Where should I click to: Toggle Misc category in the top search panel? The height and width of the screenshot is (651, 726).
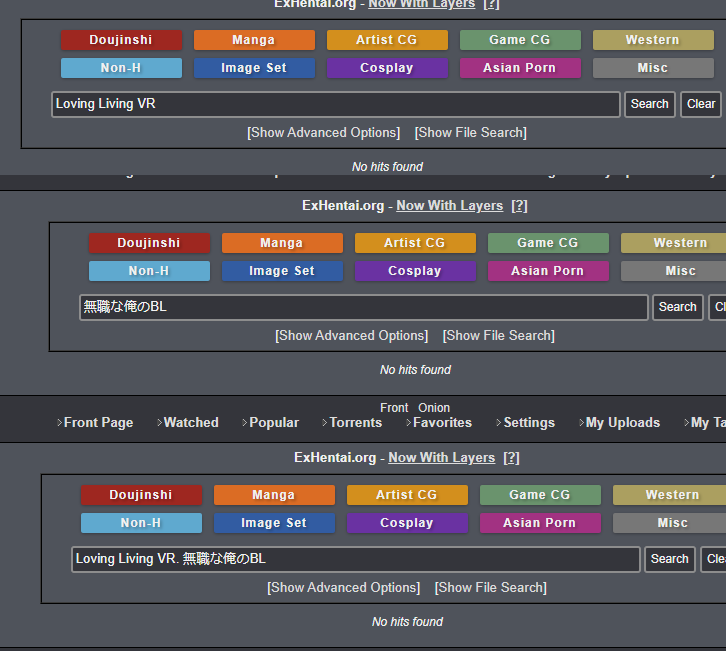[653, 68]
